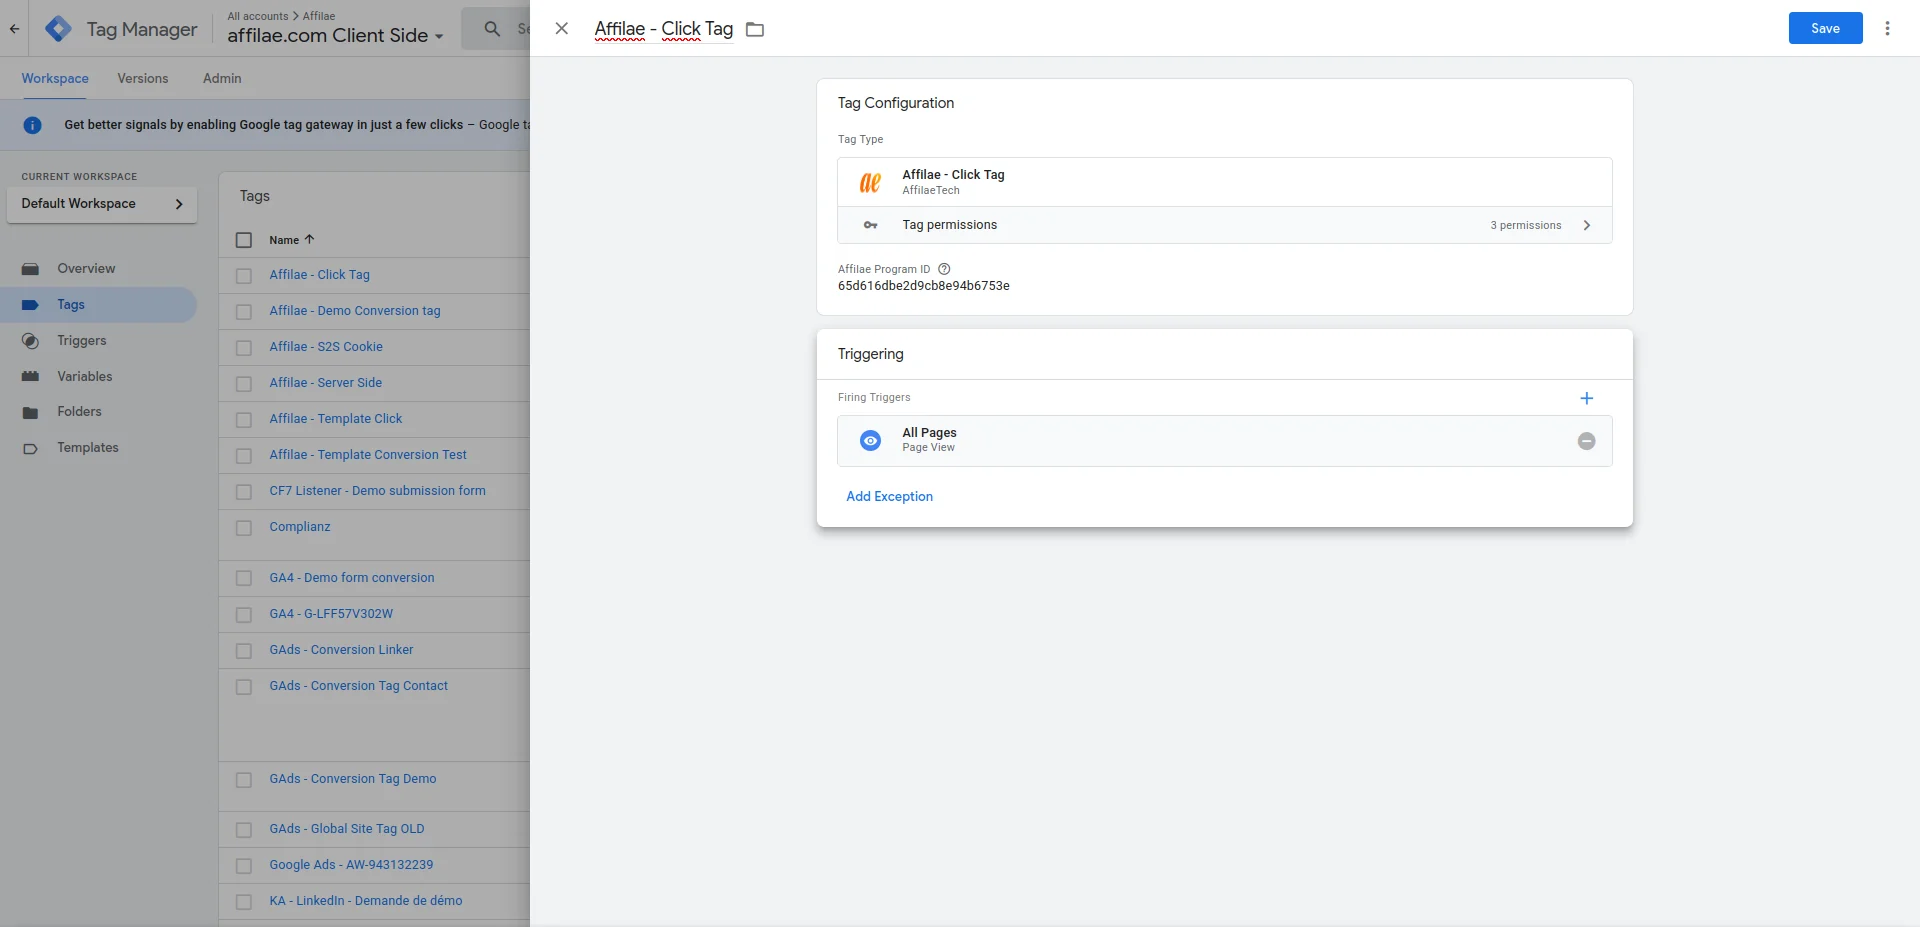Click the folder icon beside the tag name
This screenshot has width=1920, height=927.
coord(755,30)
